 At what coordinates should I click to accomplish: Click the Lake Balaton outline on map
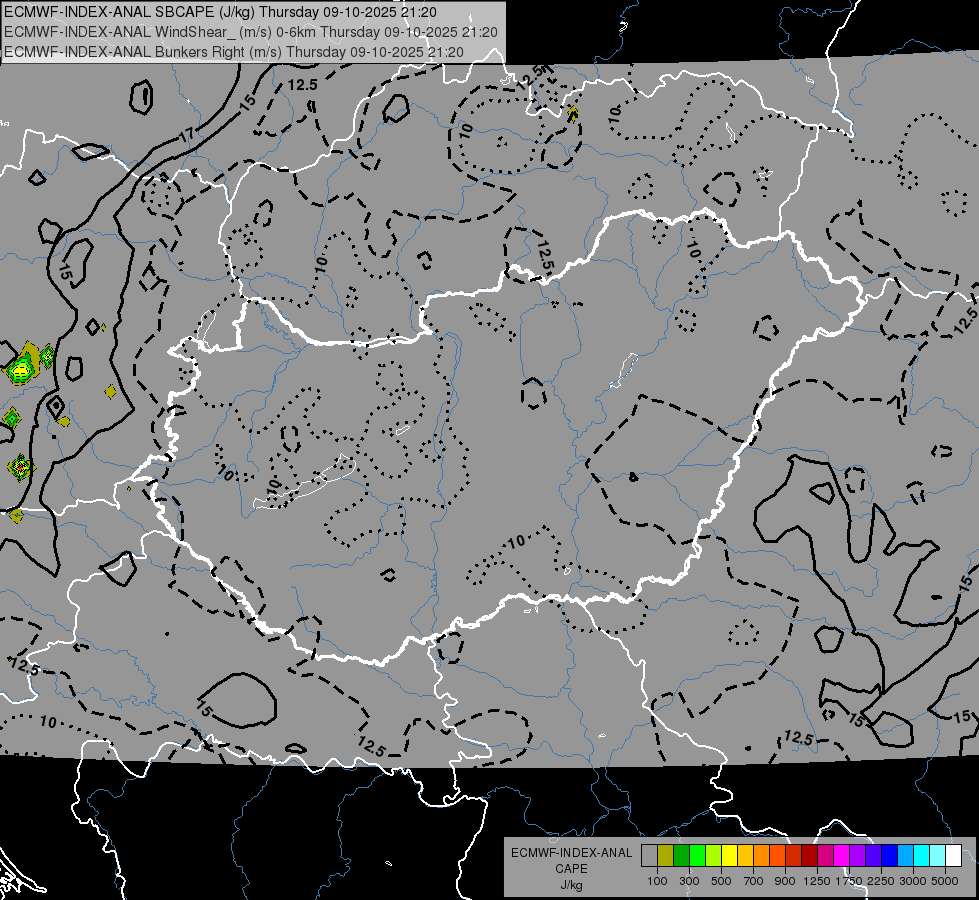point(304,482)
